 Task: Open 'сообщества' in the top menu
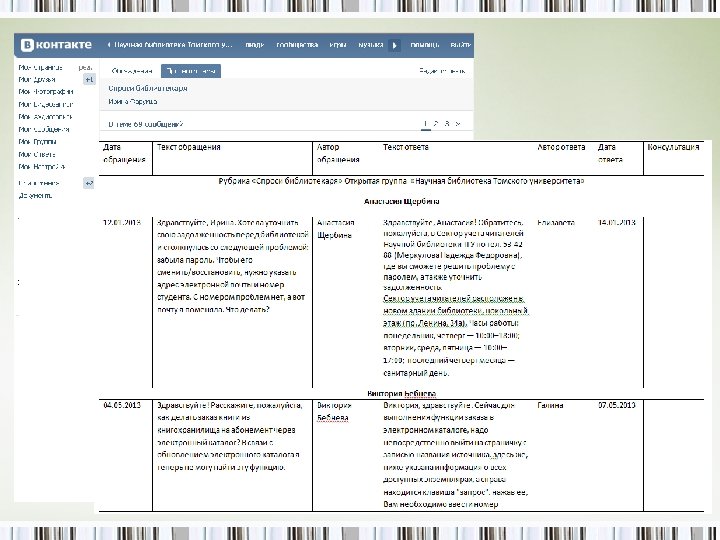297,45
